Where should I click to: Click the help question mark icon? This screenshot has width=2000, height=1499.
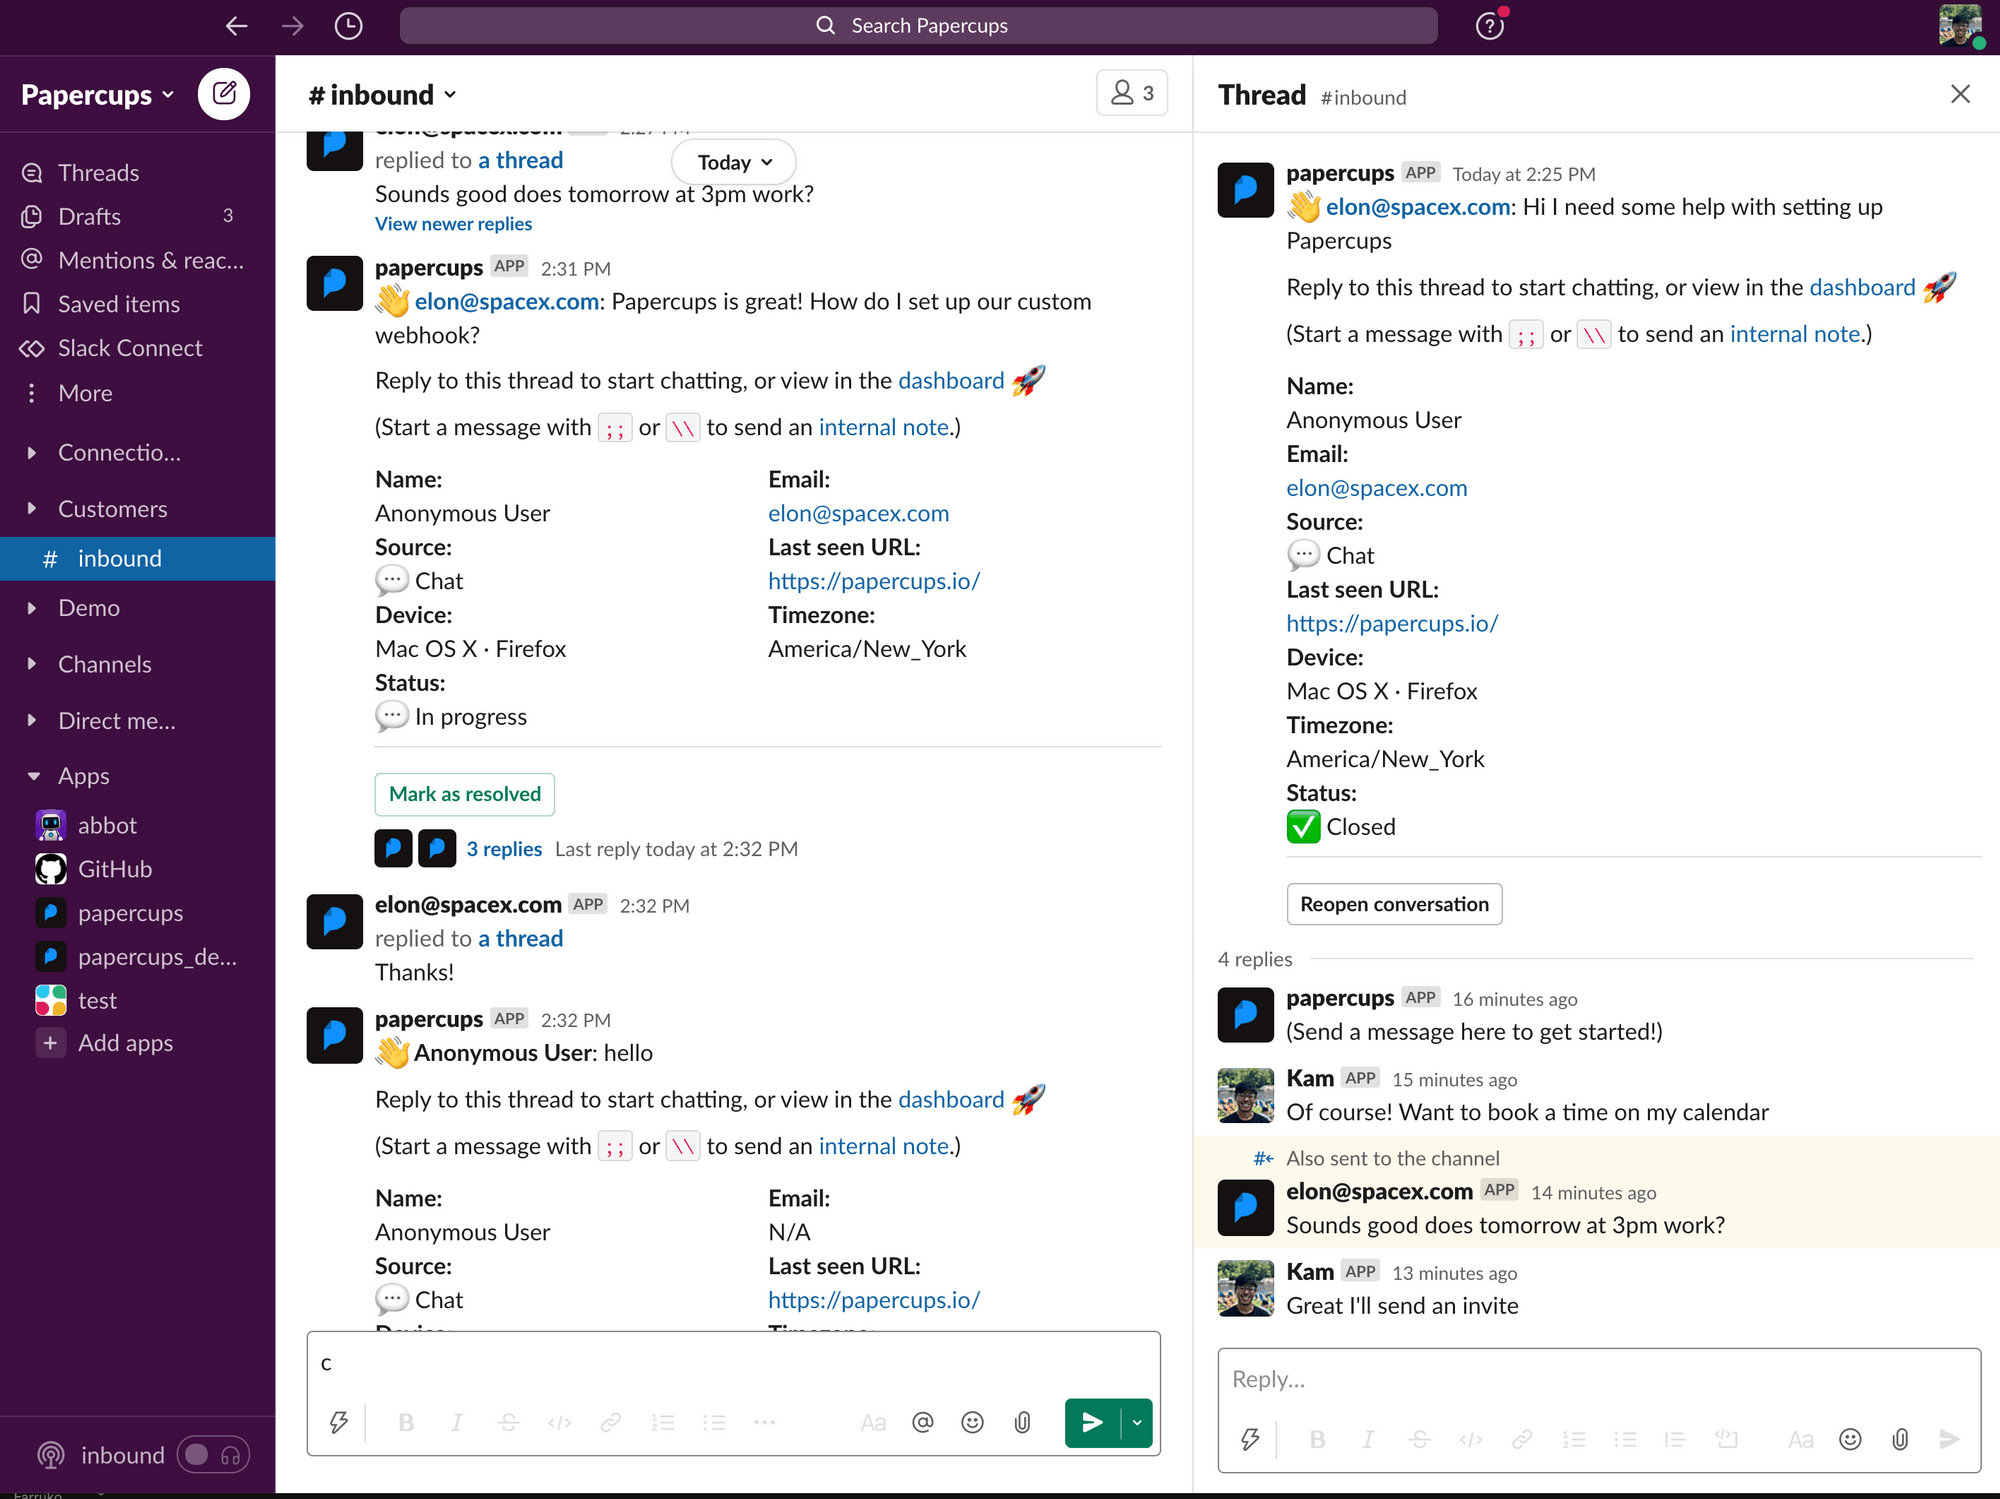click(x=1489, y=26)
